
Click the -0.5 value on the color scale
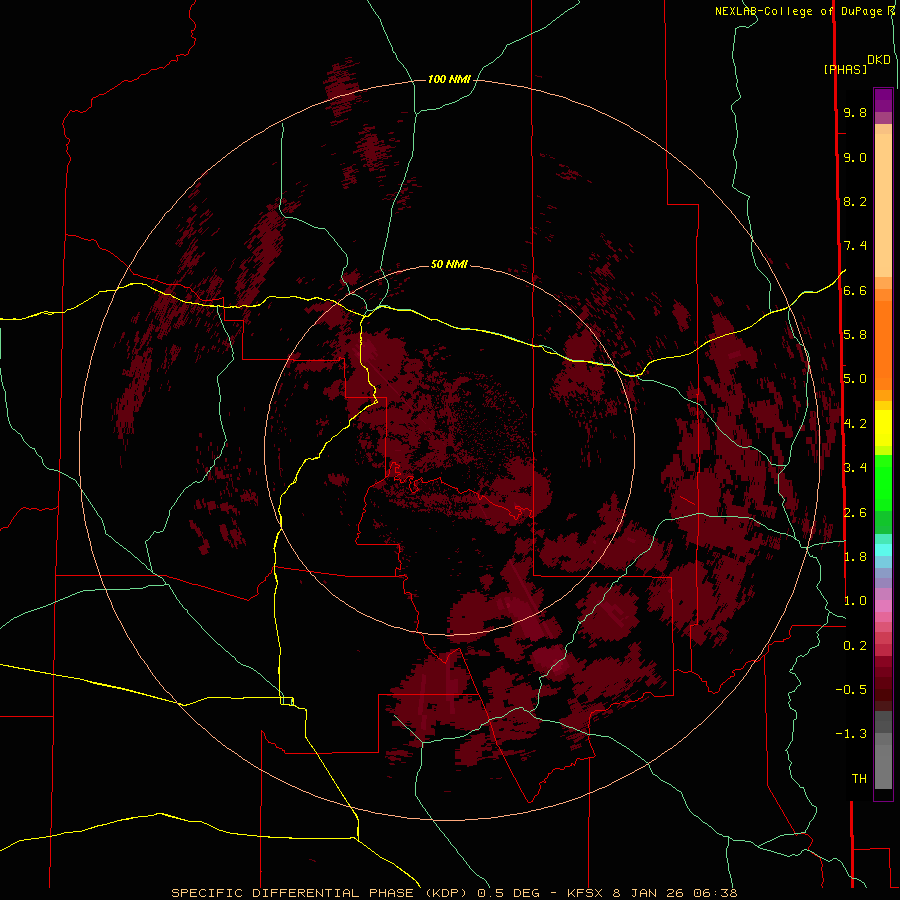(851, 690)
